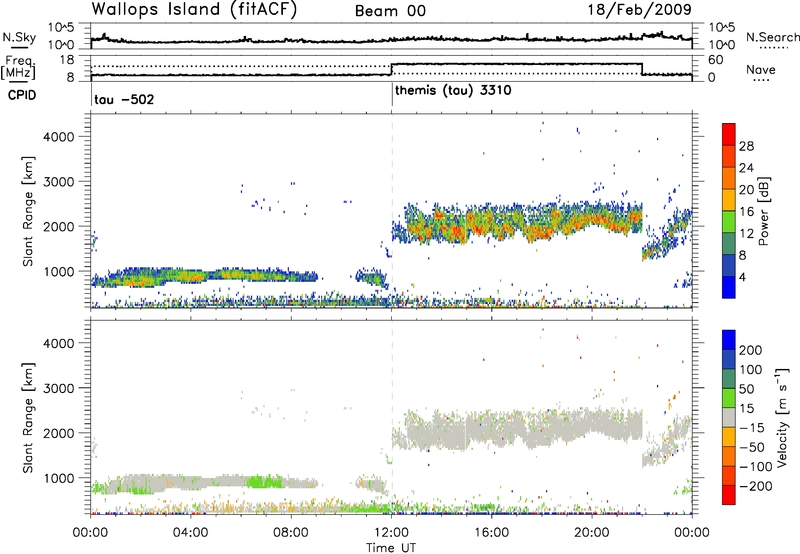This screenshot has width=800, height=554.
Task: Click the '2000' tick of the velocity panel
Action: 59,434
